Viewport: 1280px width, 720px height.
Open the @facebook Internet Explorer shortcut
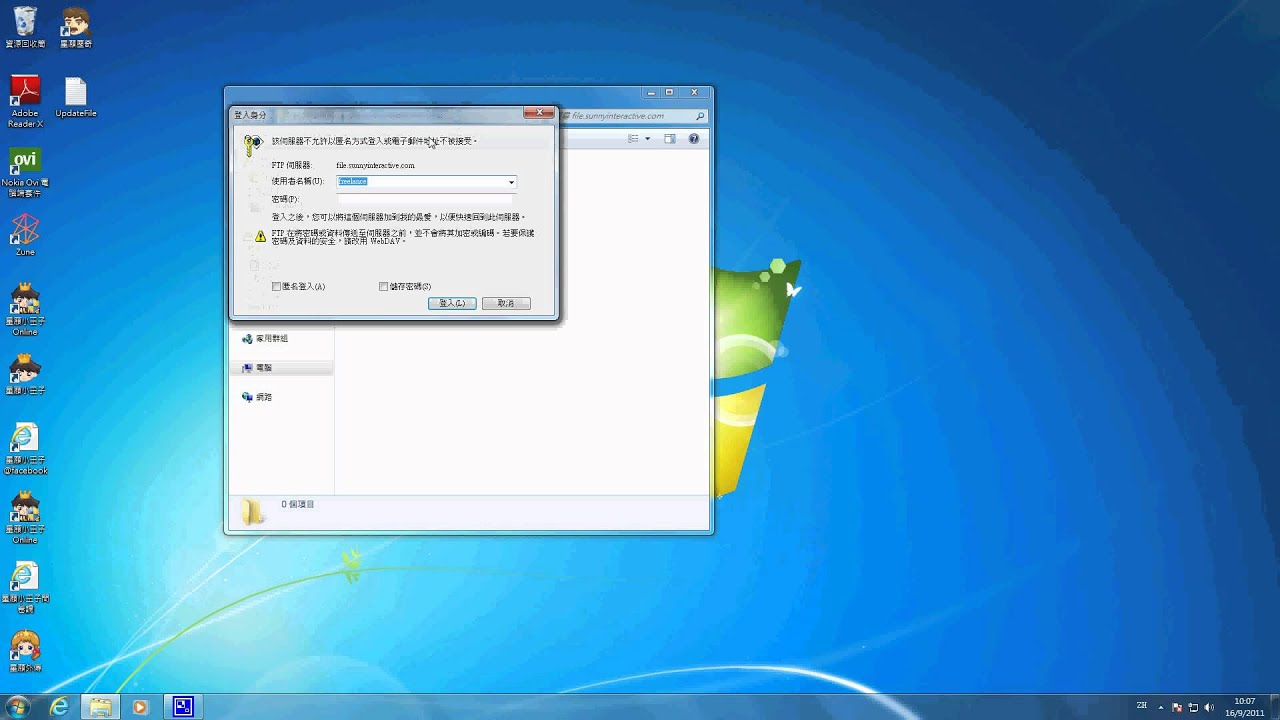(25, 449)
